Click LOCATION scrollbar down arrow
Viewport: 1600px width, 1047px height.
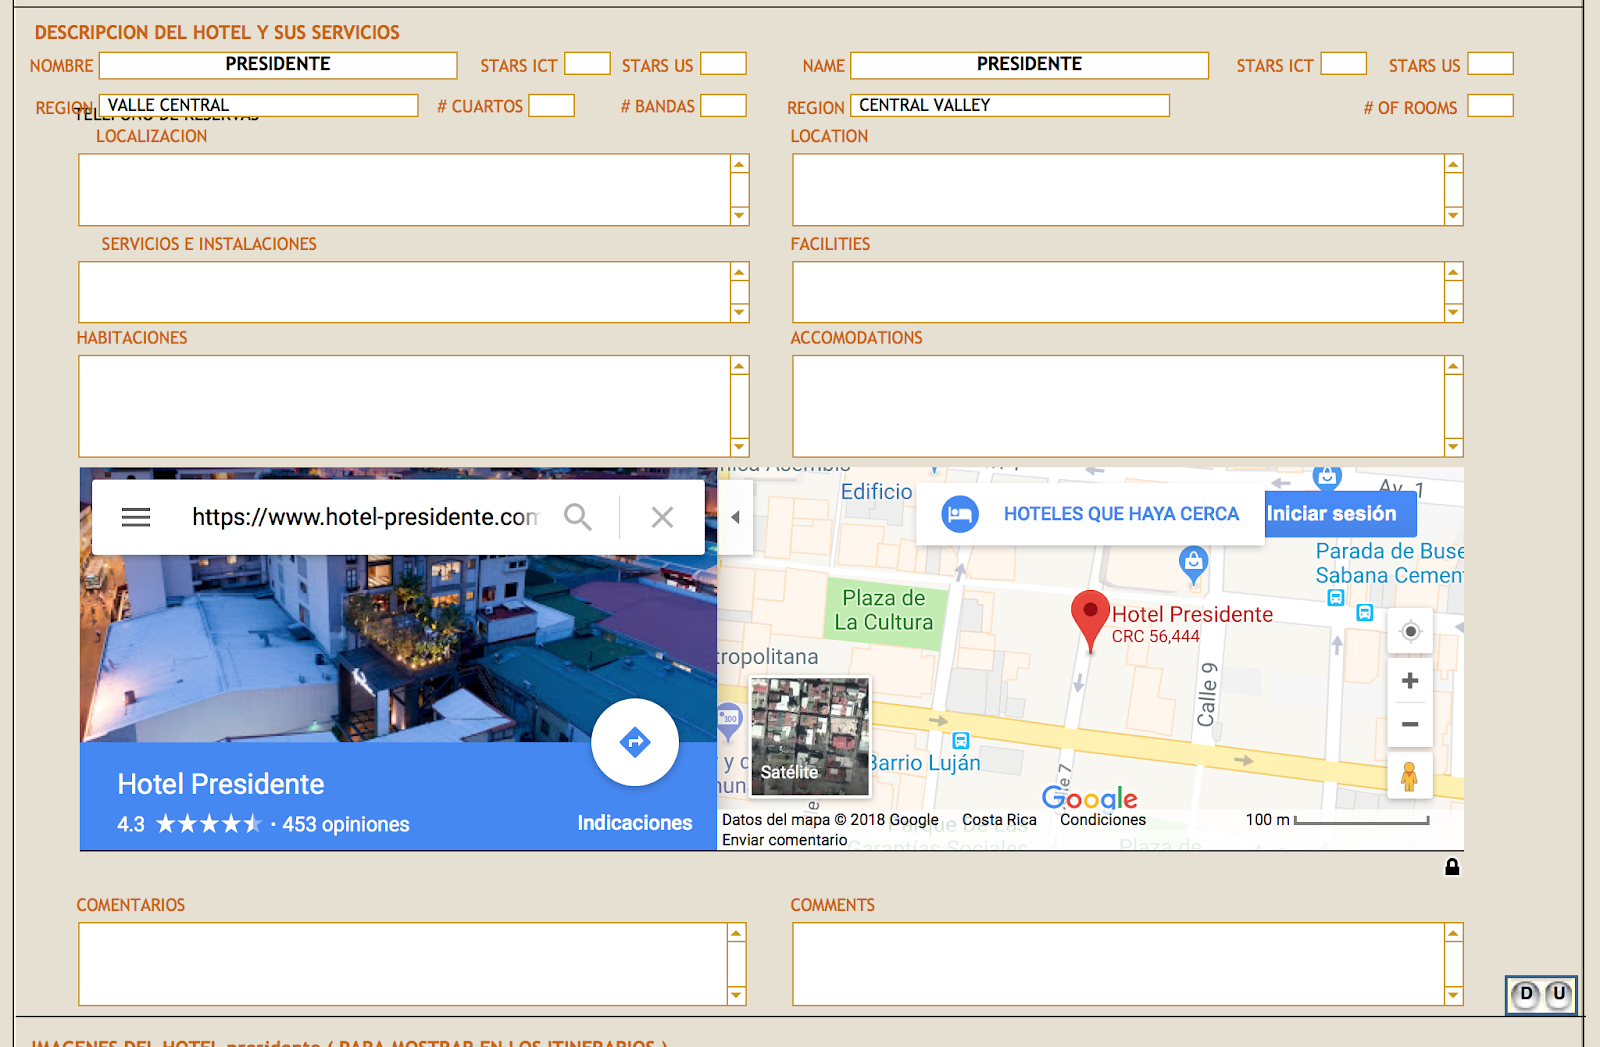tap(1454, 216)
